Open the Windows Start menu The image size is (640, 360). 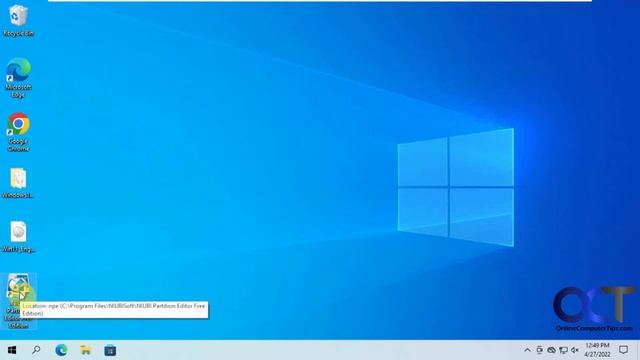(12, 350)
